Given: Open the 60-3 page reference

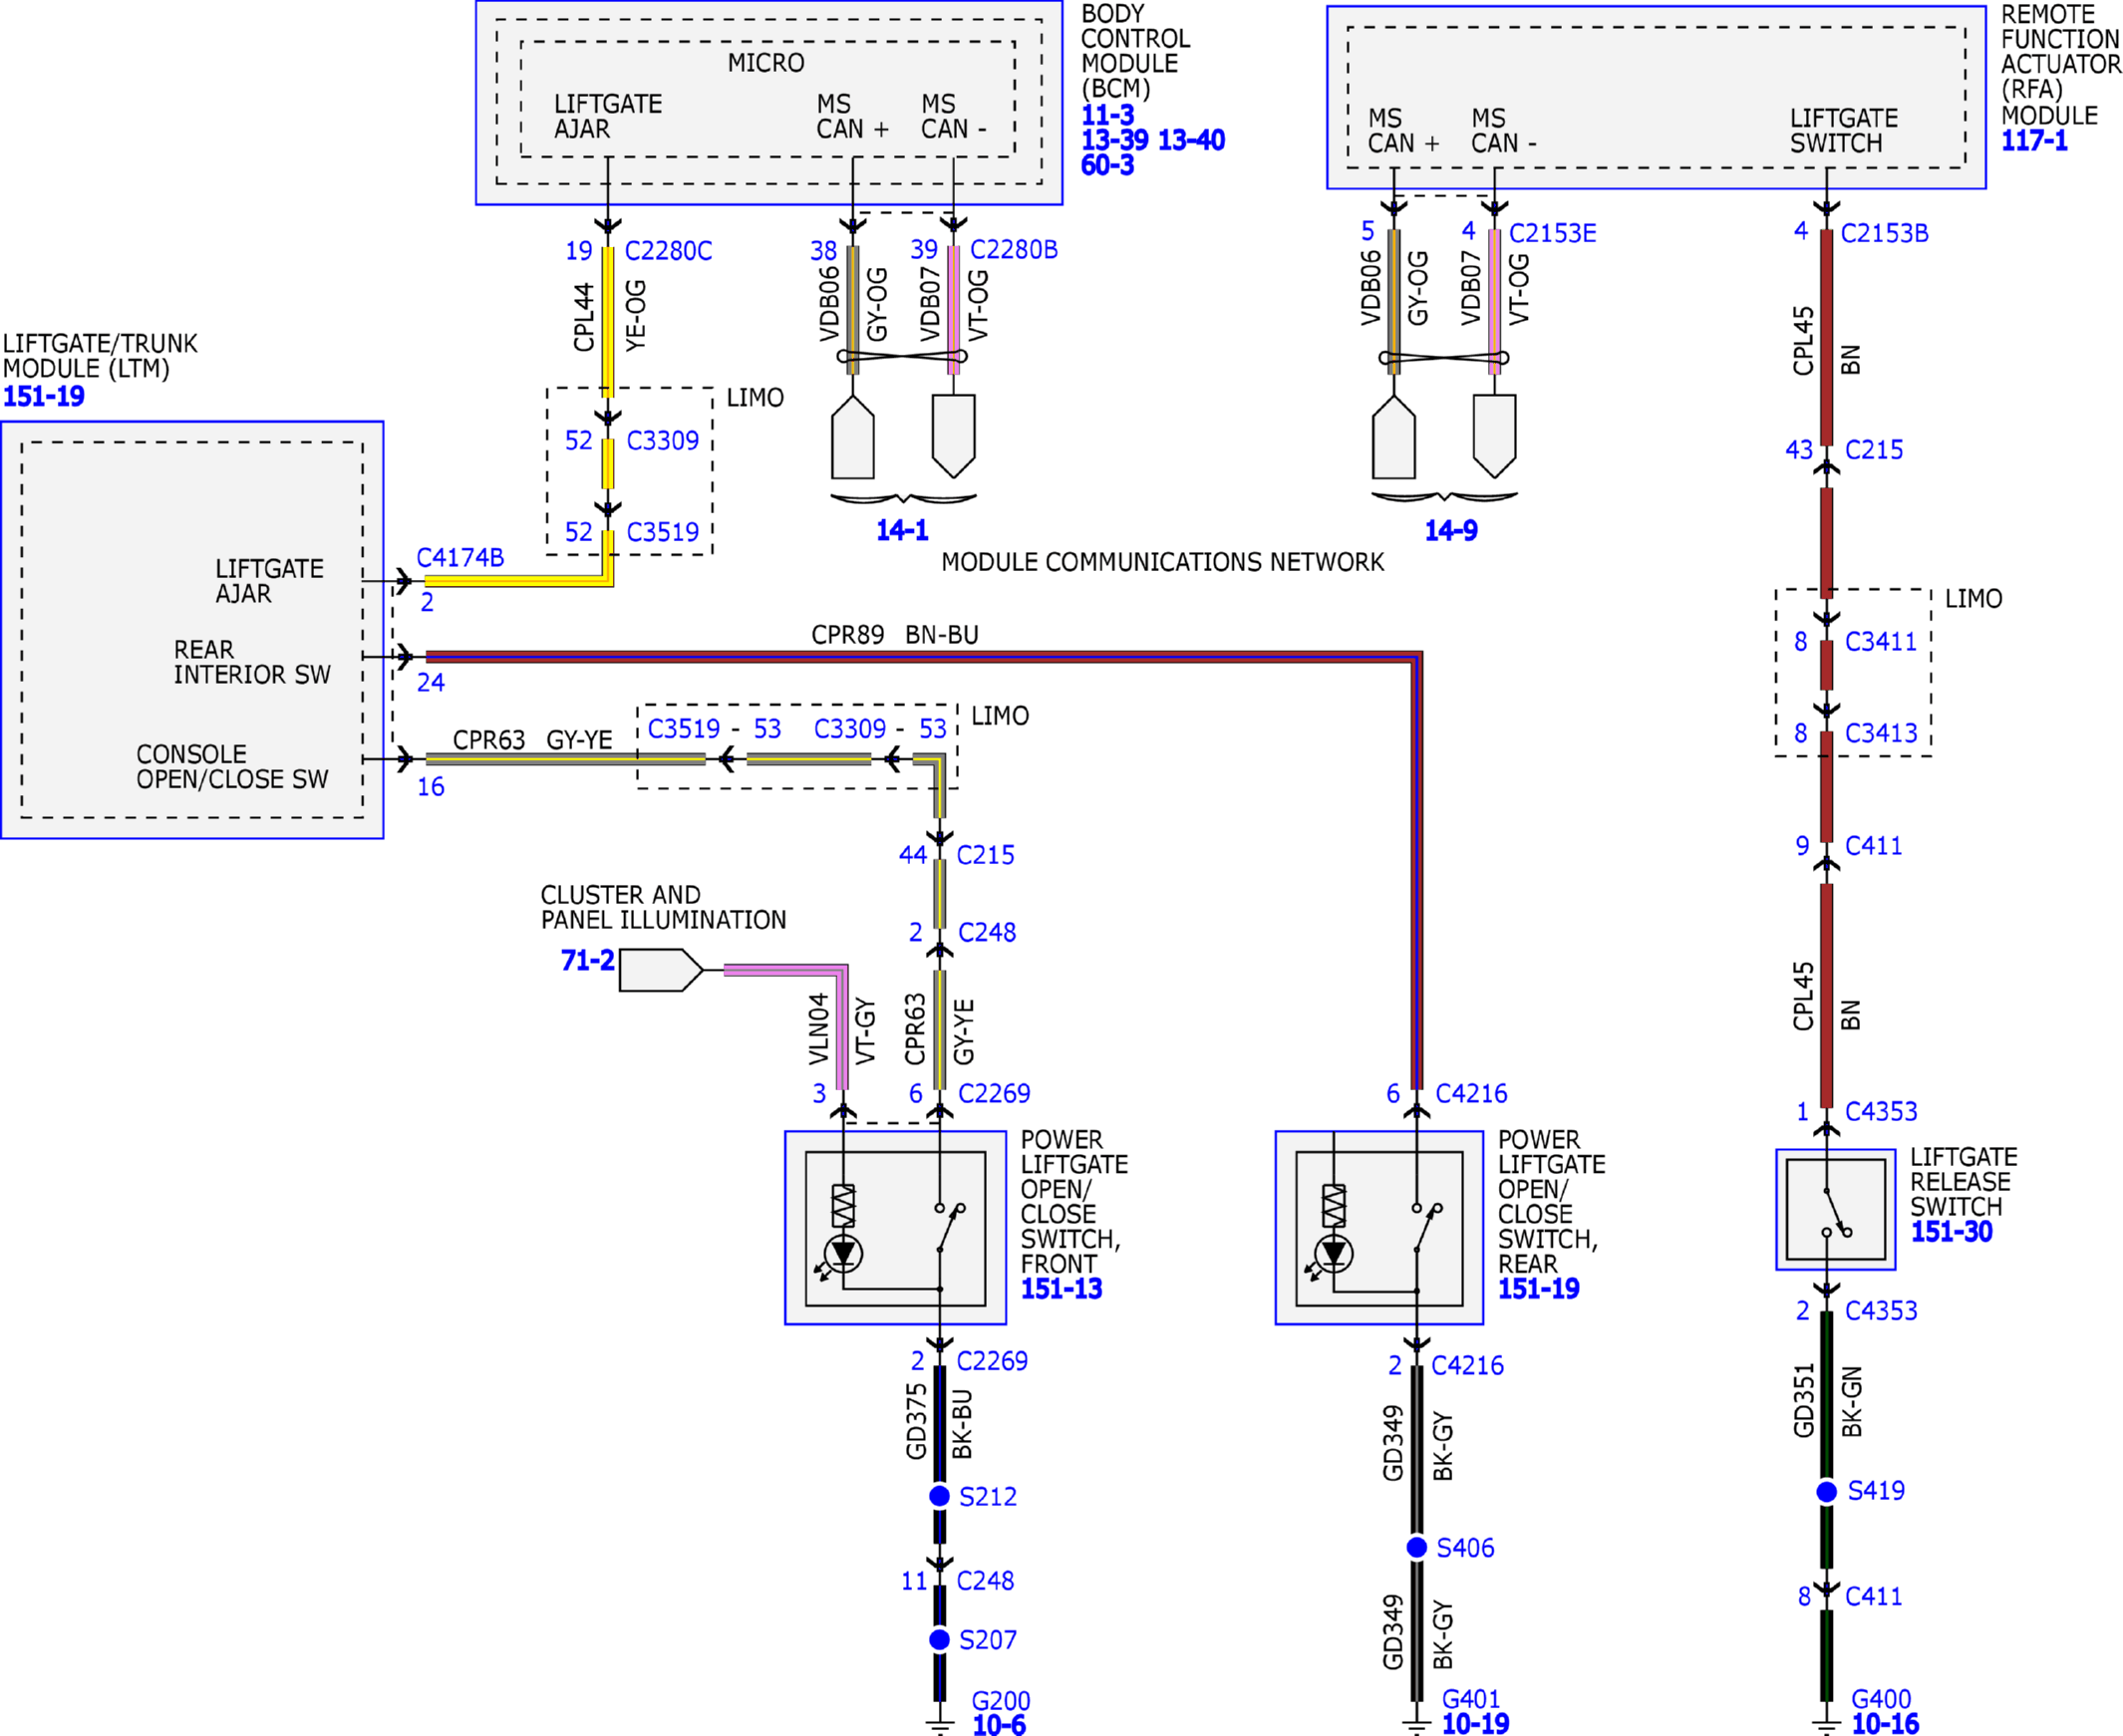Looking at the screenshot, I should [1107, 165].
